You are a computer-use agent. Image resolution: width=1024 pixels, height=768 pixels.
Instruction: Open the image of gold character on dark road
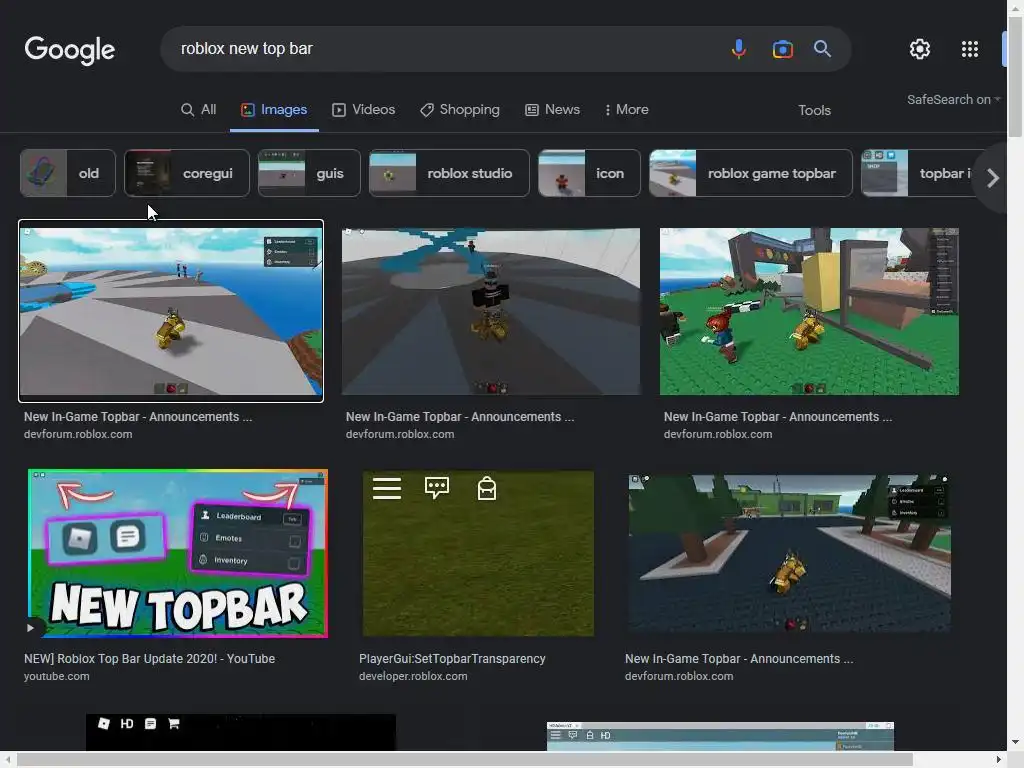(790, 553)
